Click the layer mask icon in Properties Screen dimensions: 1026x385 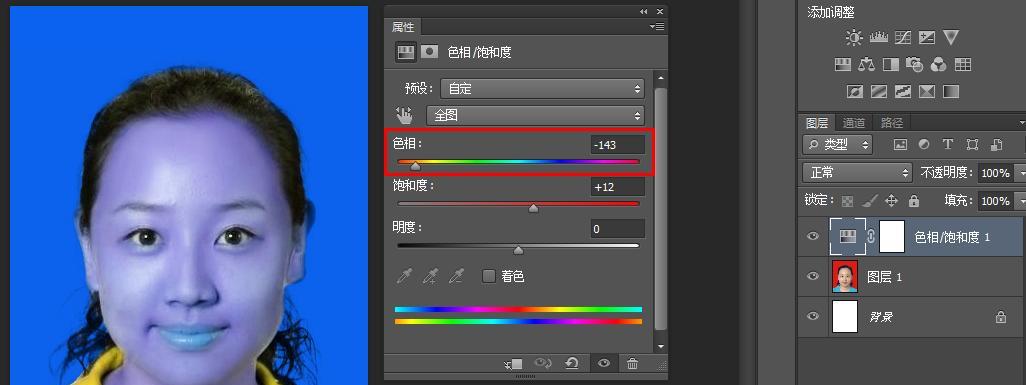429,52
